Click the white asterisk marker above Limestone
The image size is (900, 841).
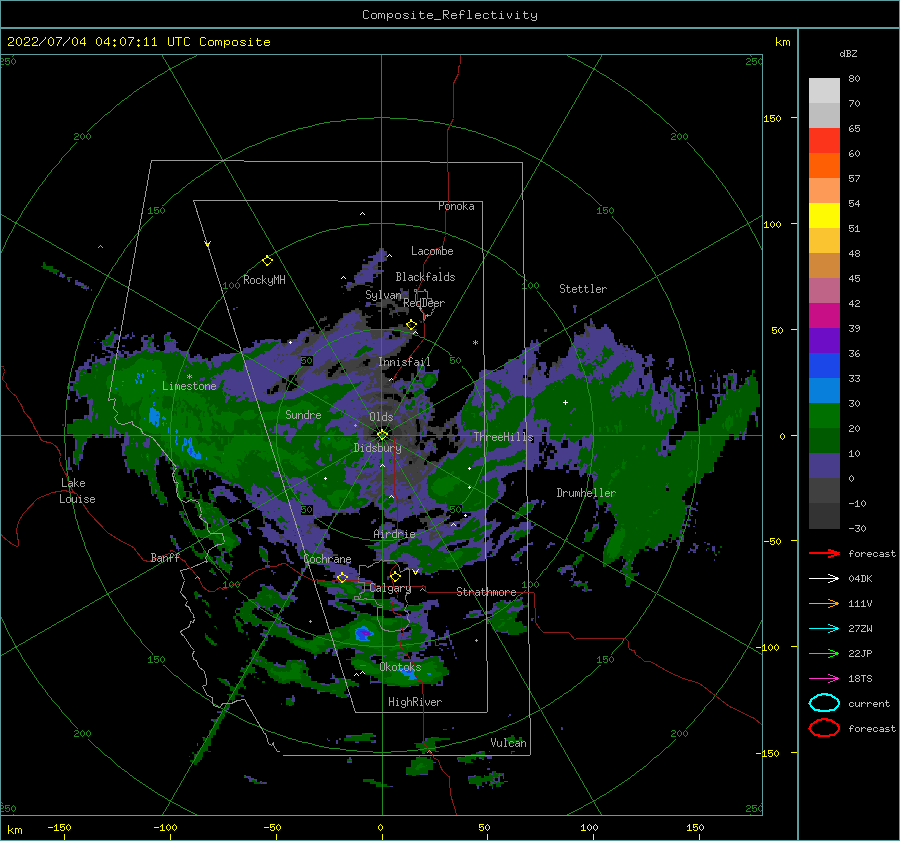click(x=189, y=377)
